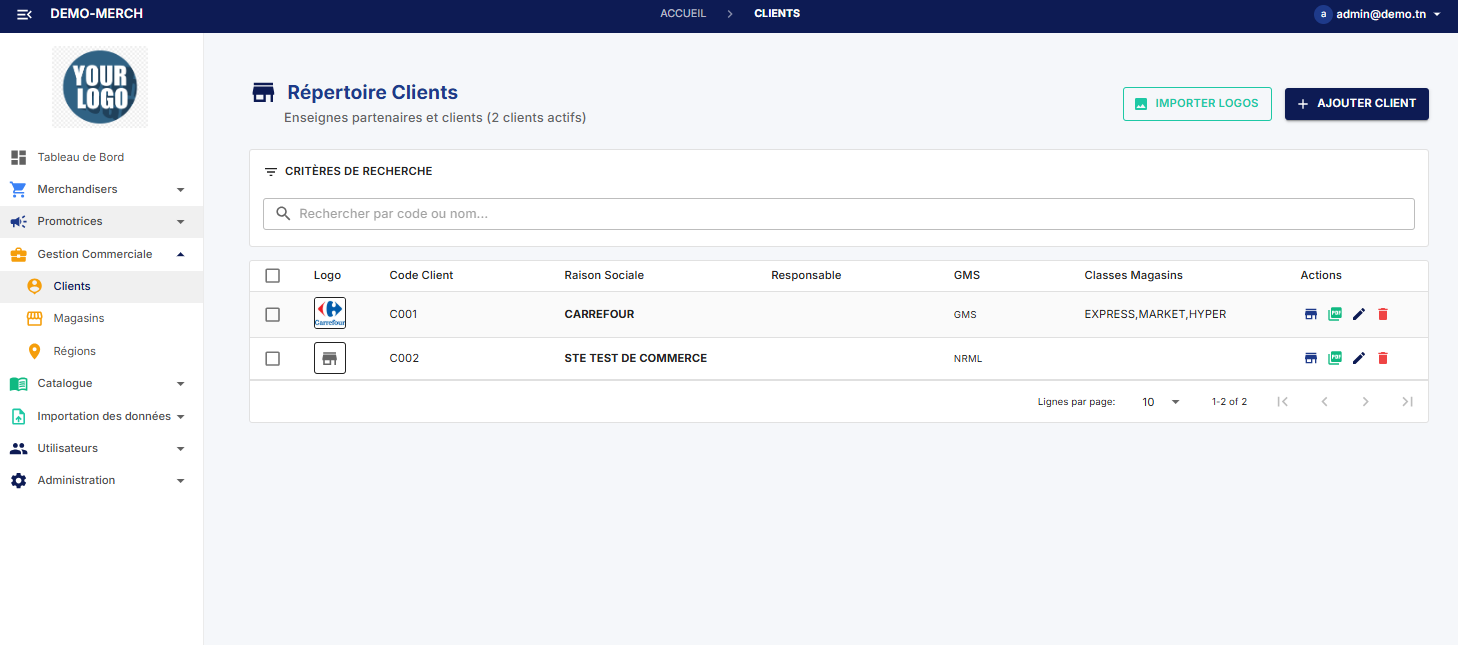The width and height of the screenshot is (1458, 645).
Task: Toggle the select-all checkbox in table header
Action: click(273, 276)
